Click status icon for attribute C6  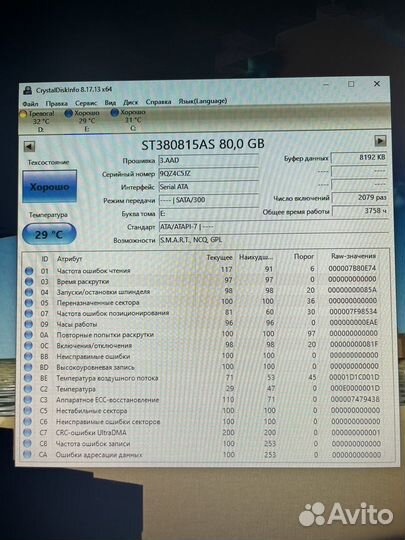(x=28, y=422)
